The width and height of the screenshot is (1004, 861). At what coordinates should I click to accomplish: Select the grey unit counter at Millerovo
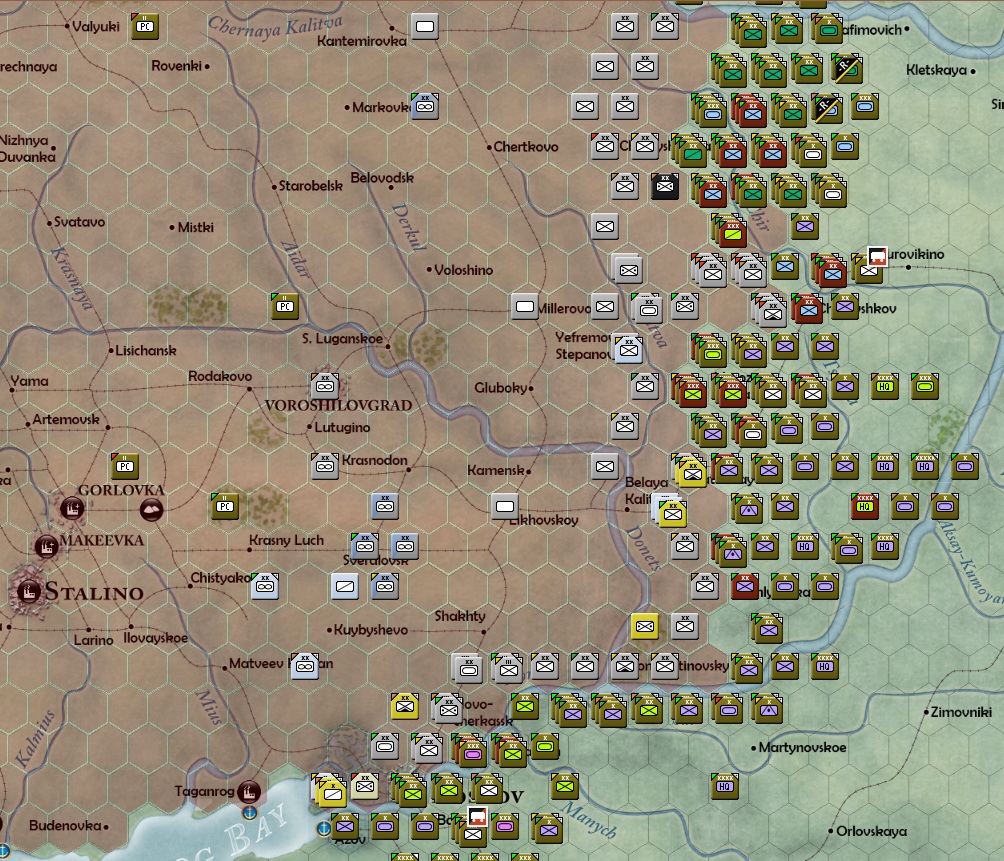(x=524, y=306)
